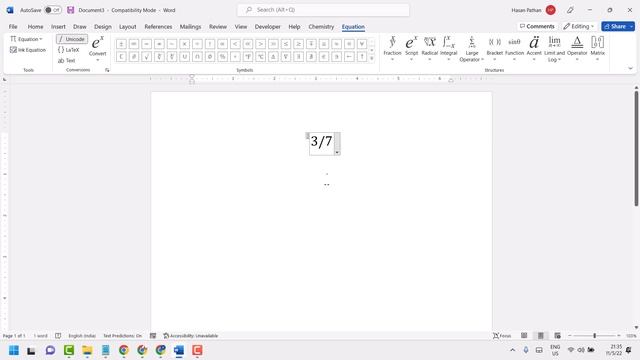Image resolution: width=640 pixels, height=360 pixels.
Task: Click English (India) language indicator
Action: (82, 336)
